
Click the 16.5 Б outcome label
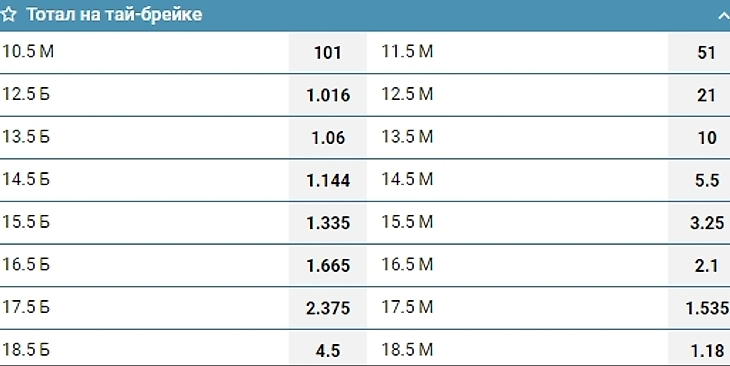pyautogui.click(x=26, y=264)
